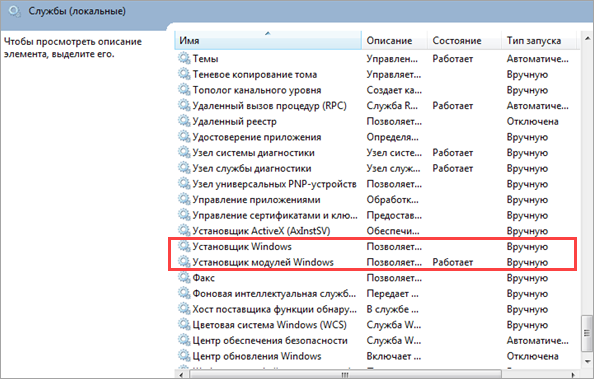594x379 pixels.
Task: Select the Узел службы диагностики name
Action: 252,168
